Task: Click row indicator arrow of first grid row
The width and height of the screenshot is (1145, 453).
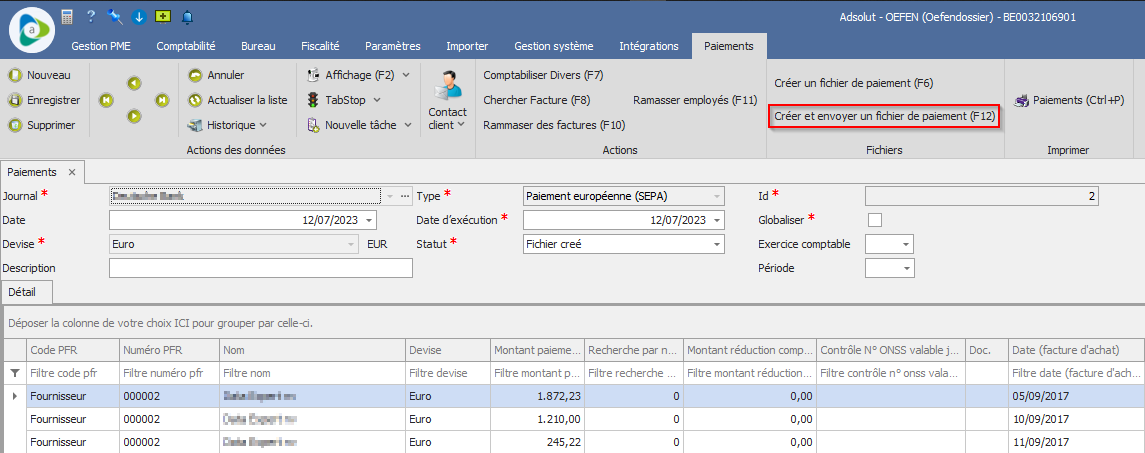Action: (x=15, y=397)
